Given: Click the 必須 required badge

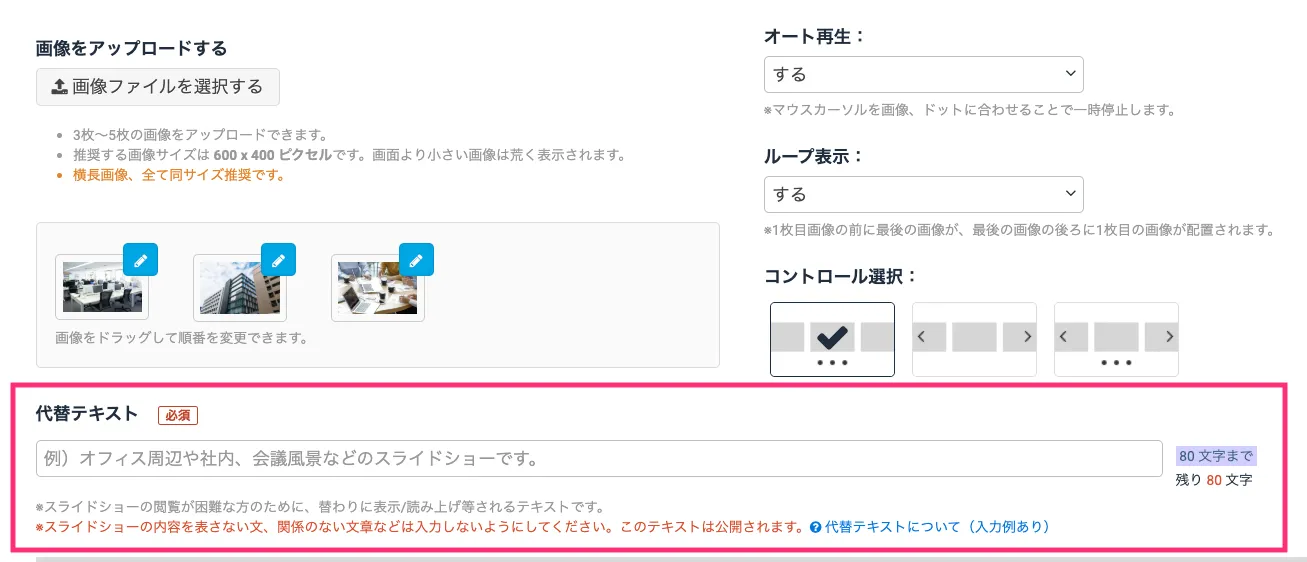Looking at the screenshot, I should pyautogui.click(x=177, y=415).
